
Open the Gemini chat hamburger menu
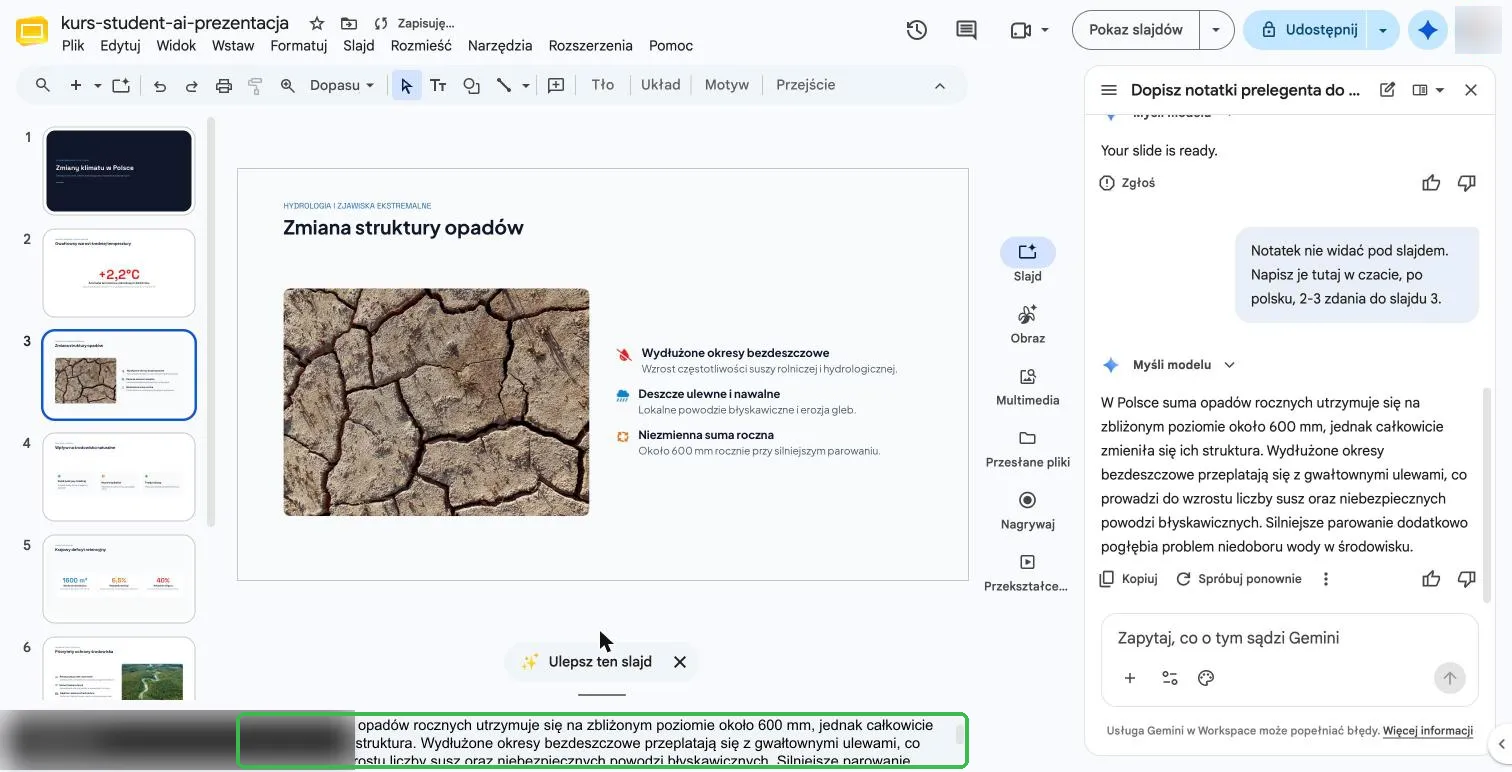[x=1108, y=90]
